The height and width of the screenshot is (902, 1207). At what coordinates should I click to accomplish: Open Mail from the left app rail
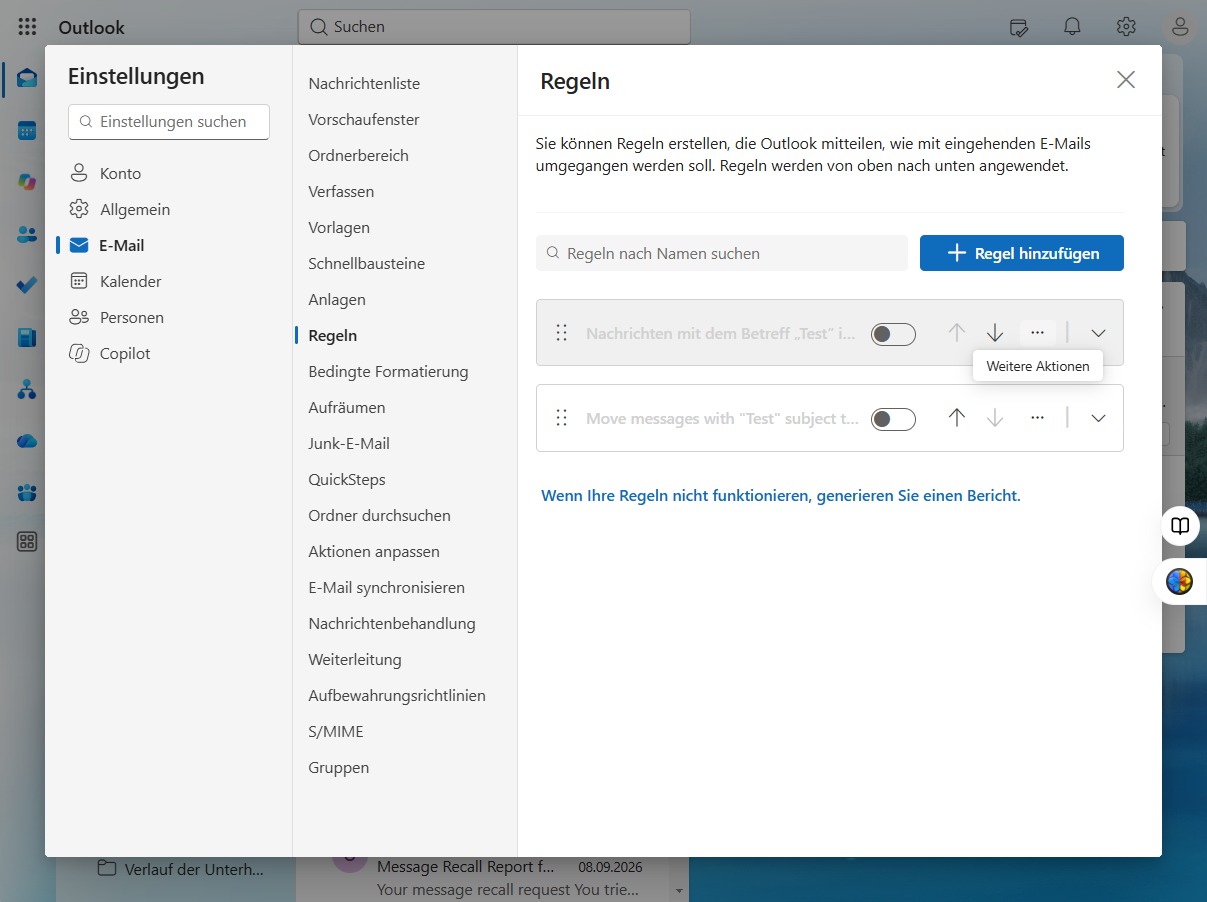point(27,79)
